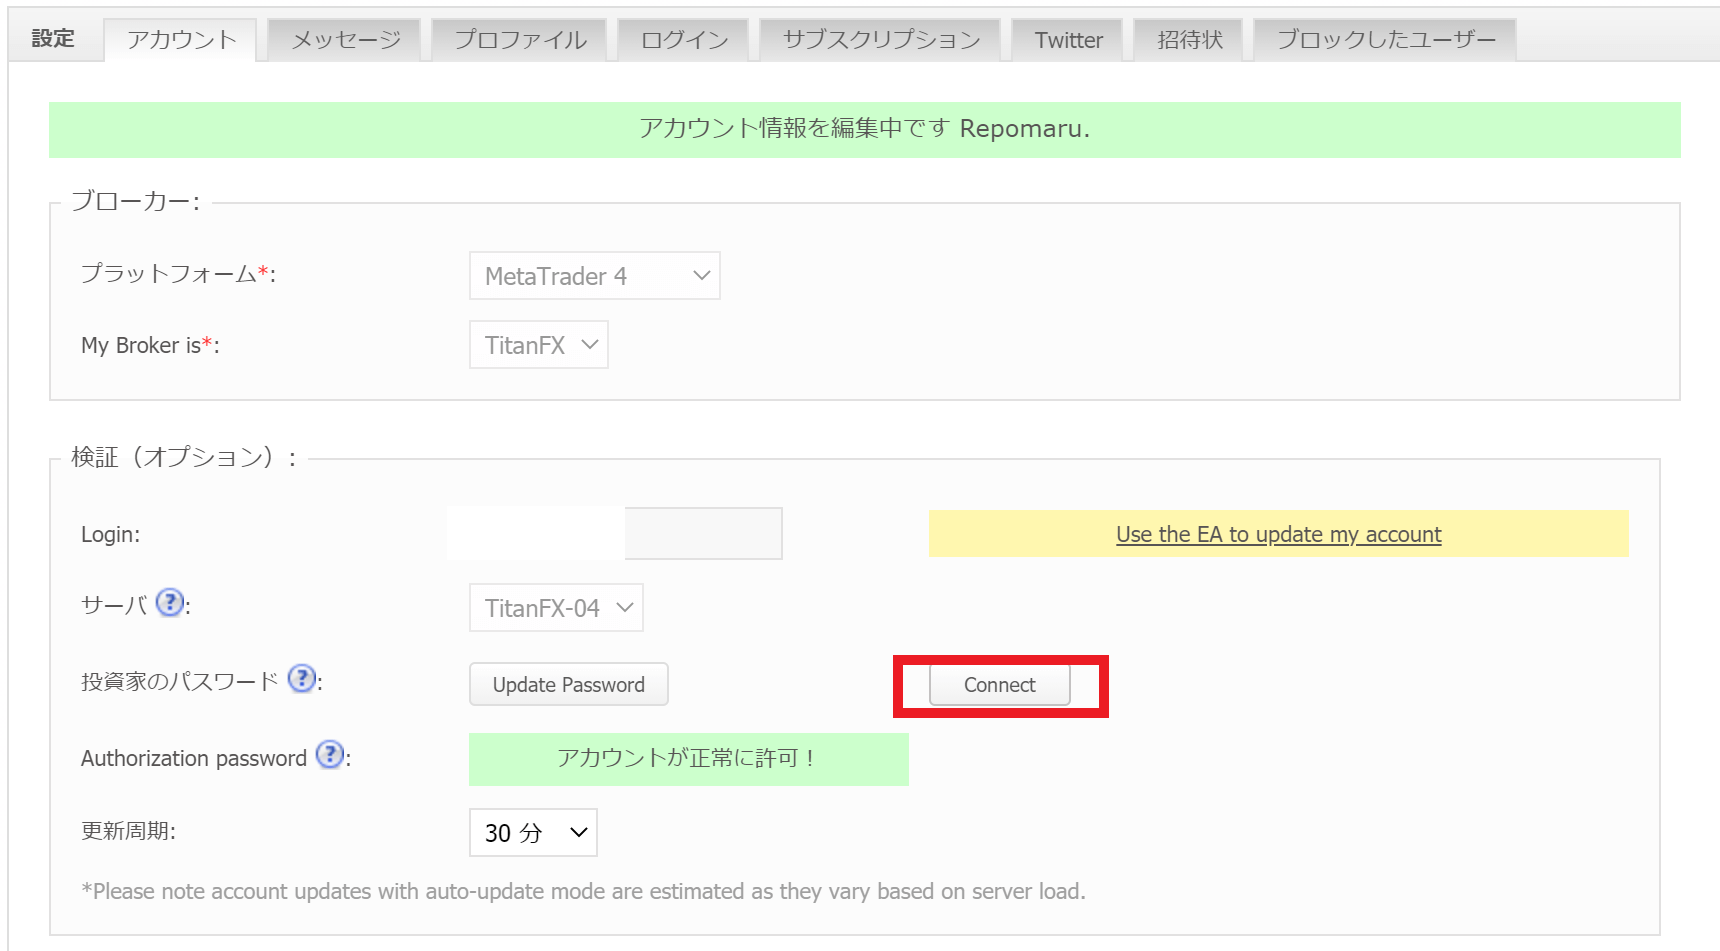Click the auto-update mode note text

(584, 891)
